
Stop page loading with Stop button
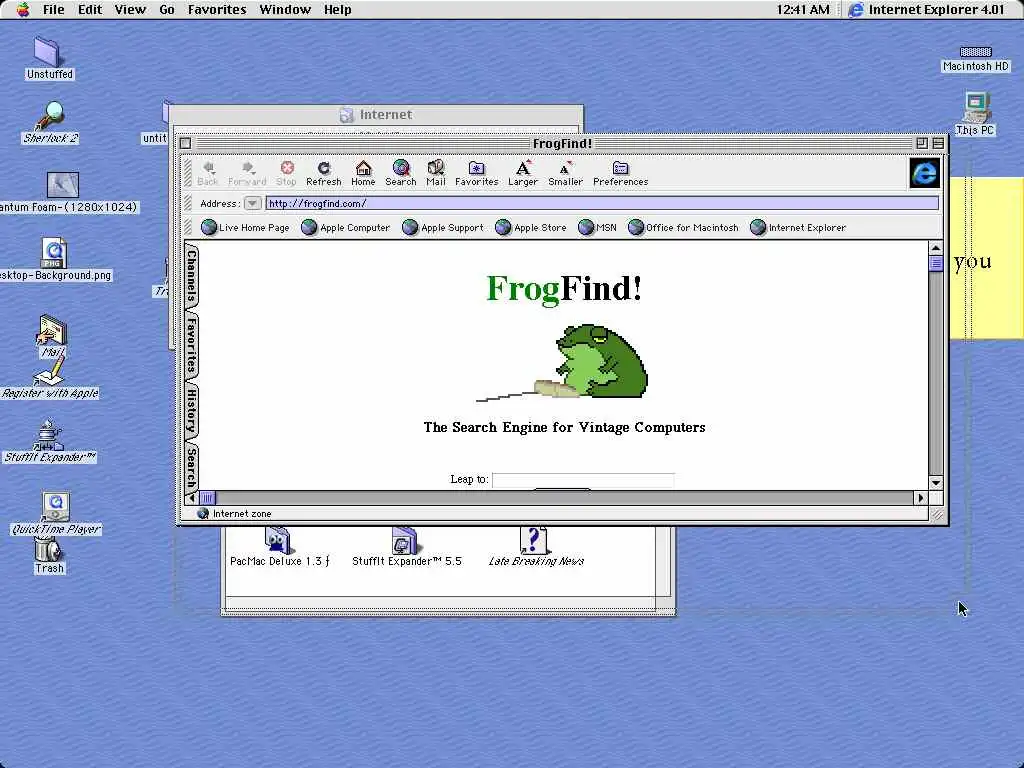(286, 174)
